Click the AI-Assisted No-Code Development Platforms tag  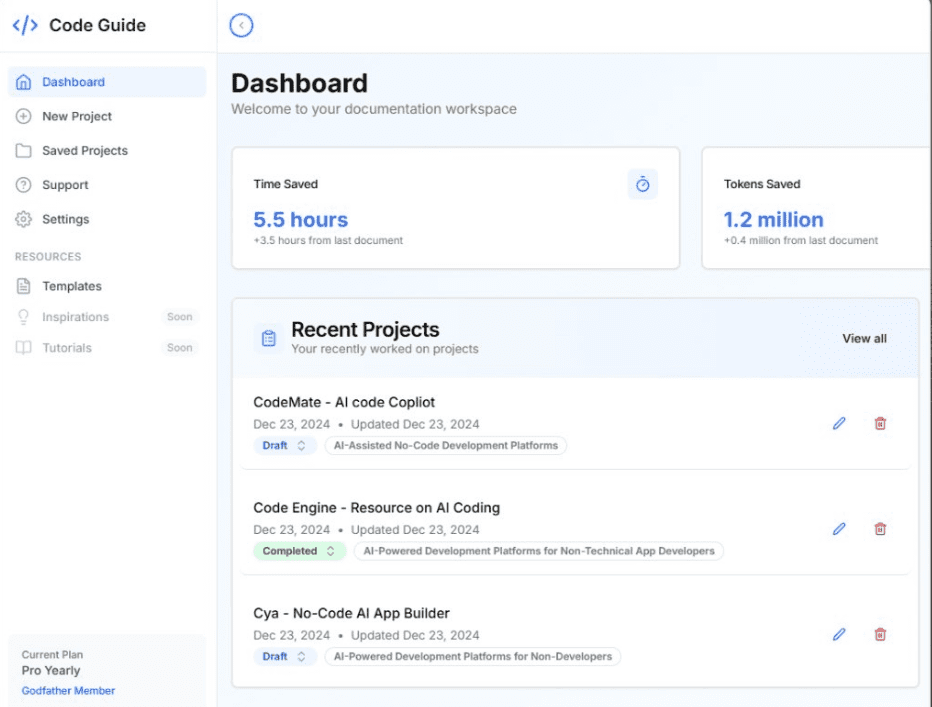click(446, 445)
